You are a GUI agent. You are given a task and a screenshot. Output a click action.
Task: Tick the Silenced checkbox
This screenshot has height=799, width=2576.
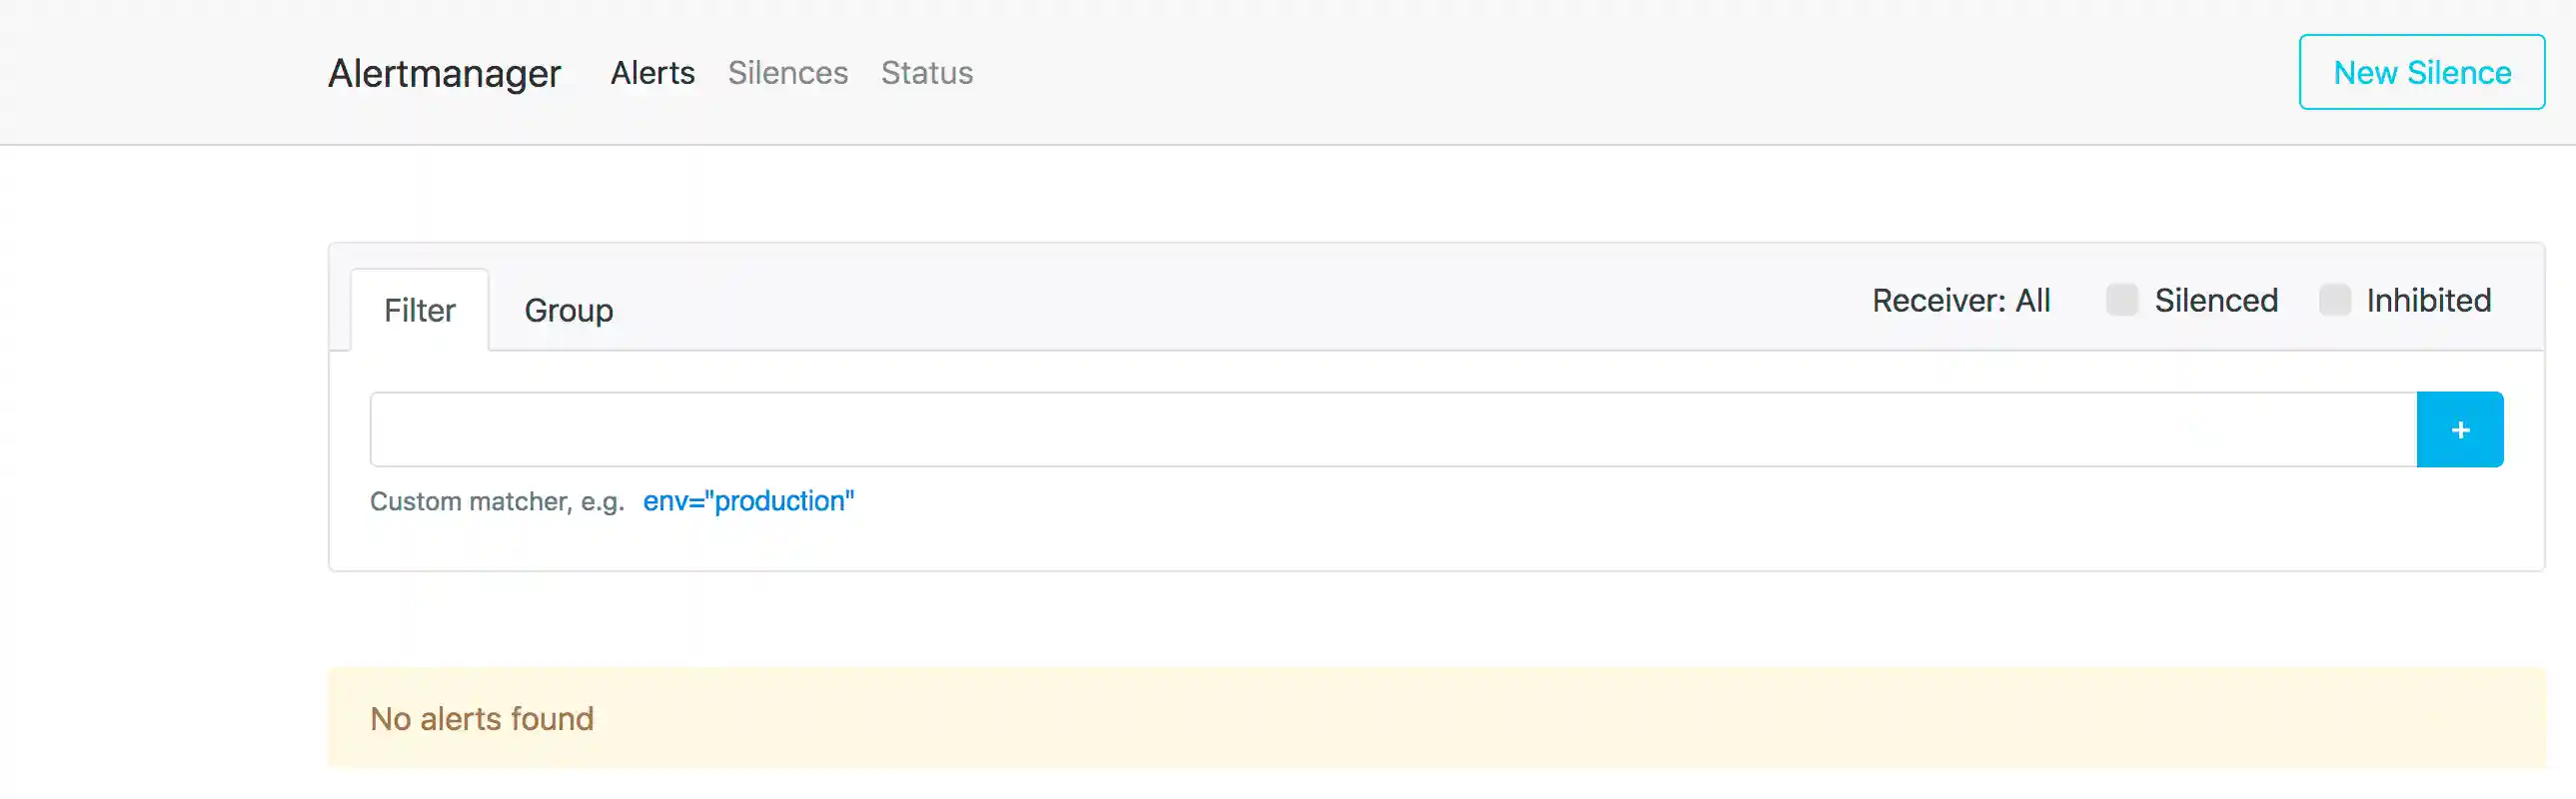click(x=2121, y=300)
